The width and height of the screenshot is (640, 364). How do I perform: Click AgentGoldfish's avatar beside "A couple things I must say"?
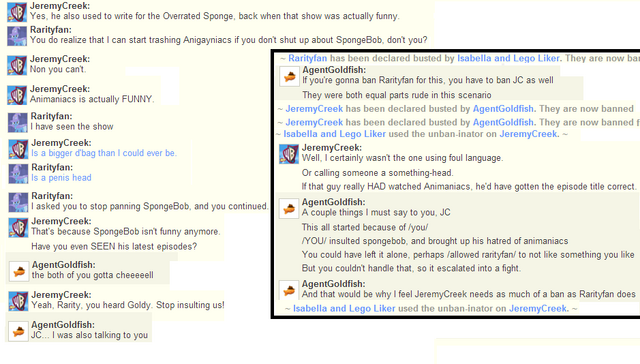289,209
